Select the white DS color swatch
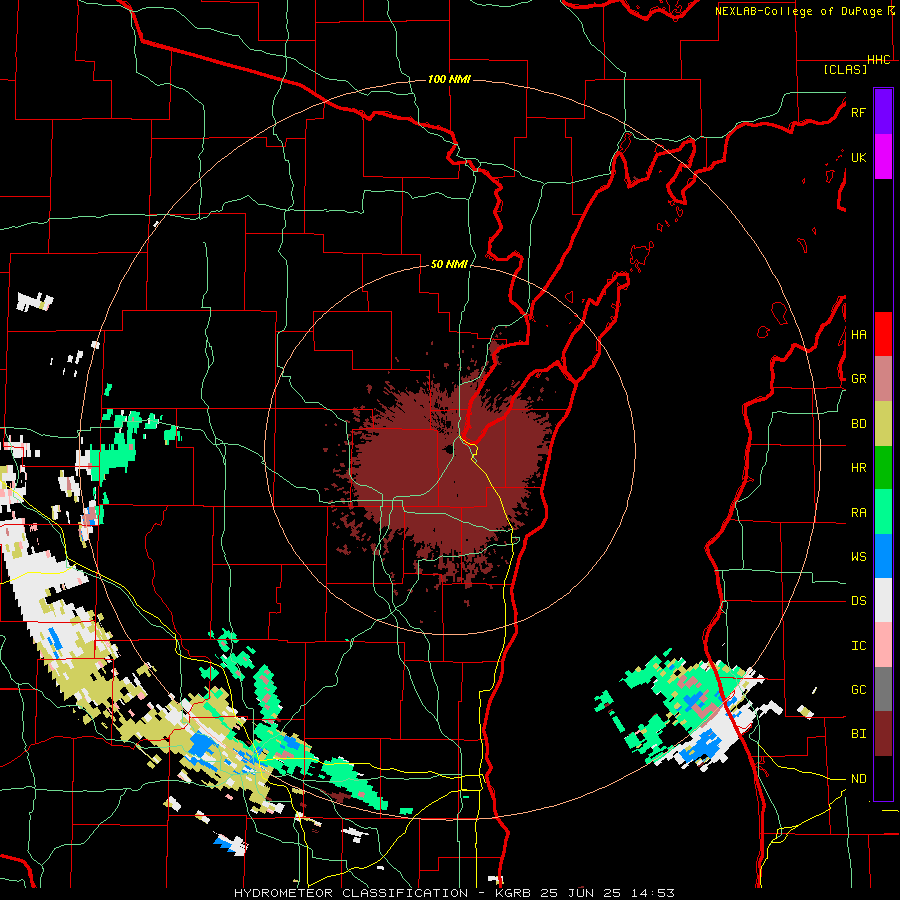Viewport: 900px width, 900px height. 883,600
